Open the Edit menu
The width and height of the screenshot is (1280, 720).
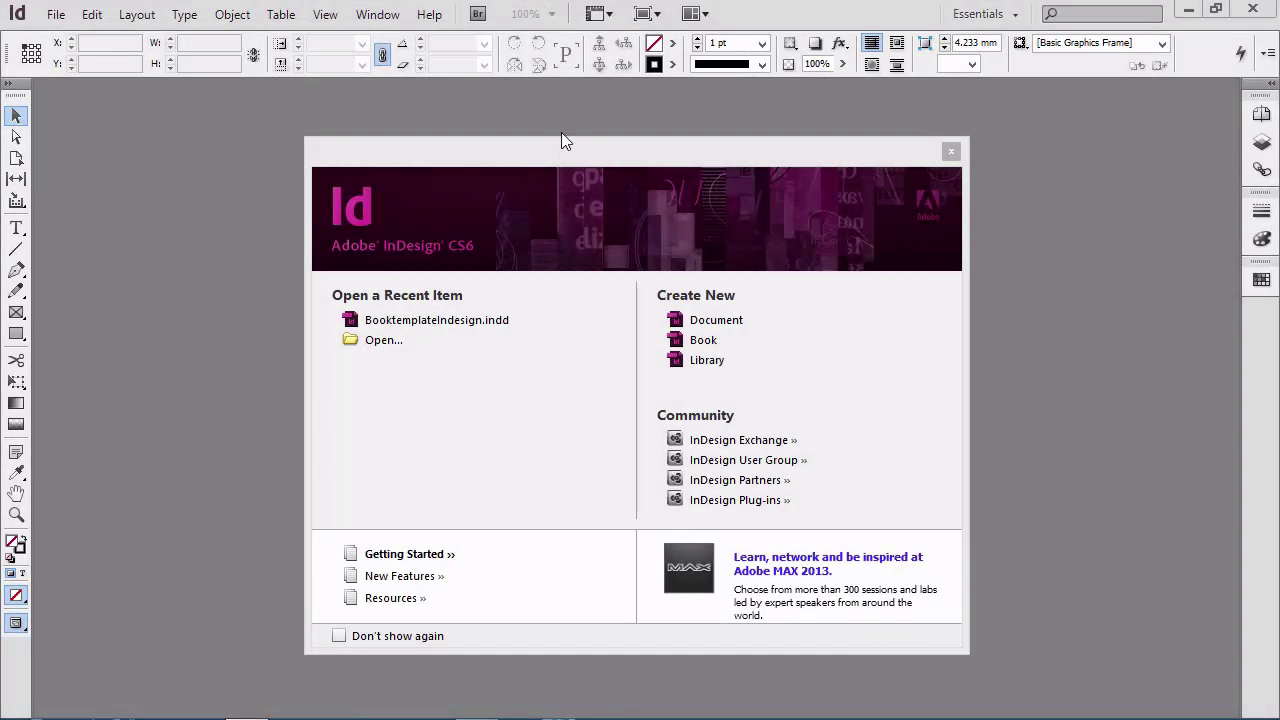click(x=92, y=14)
